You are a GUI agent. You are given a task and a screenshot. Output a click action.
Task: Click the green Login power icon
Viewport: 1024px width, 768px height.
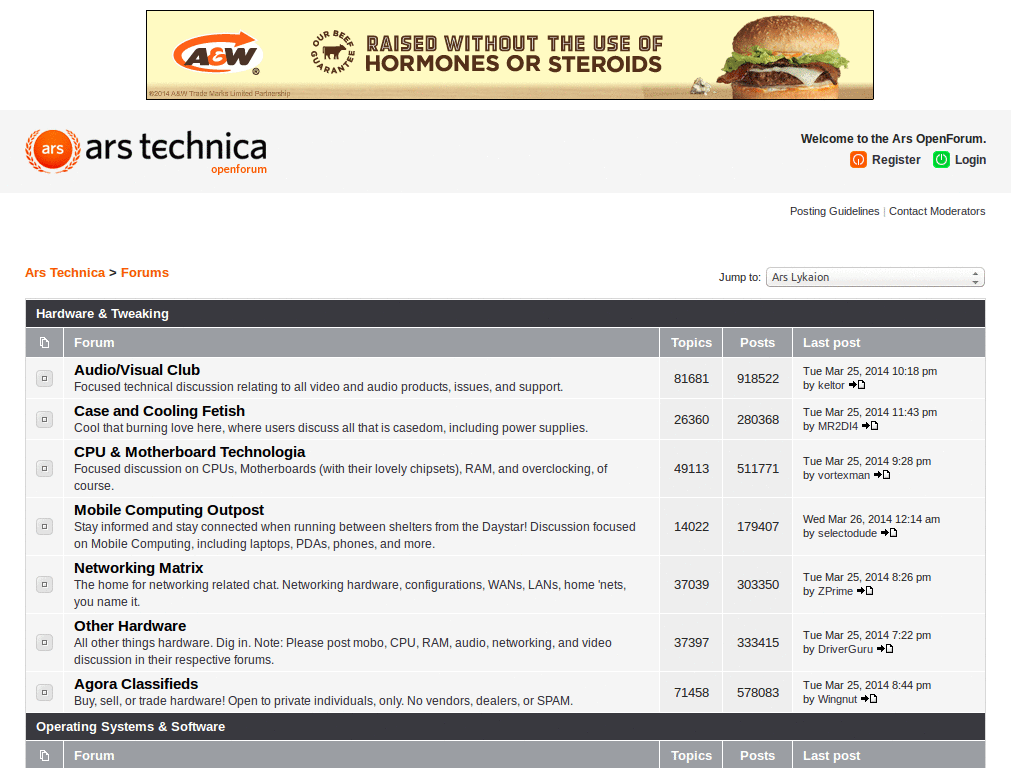click(941, 159)
